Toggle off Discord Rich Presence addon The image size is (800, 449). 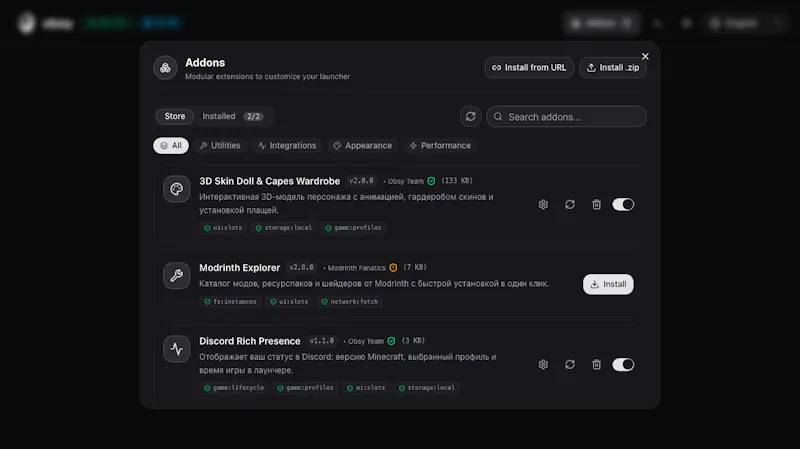pyautogui.click(x=623, y=364)
